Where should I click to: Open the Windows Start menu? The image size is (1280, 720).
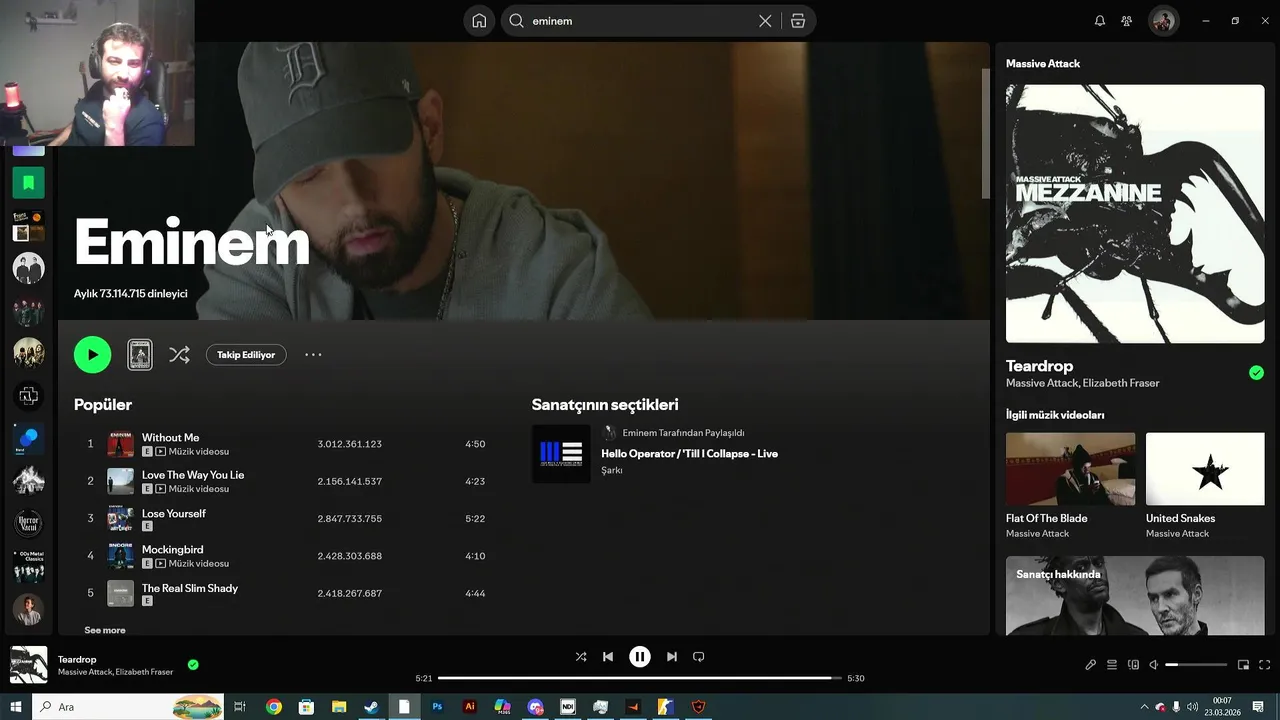pyautogui.click(x=16, y=707)
